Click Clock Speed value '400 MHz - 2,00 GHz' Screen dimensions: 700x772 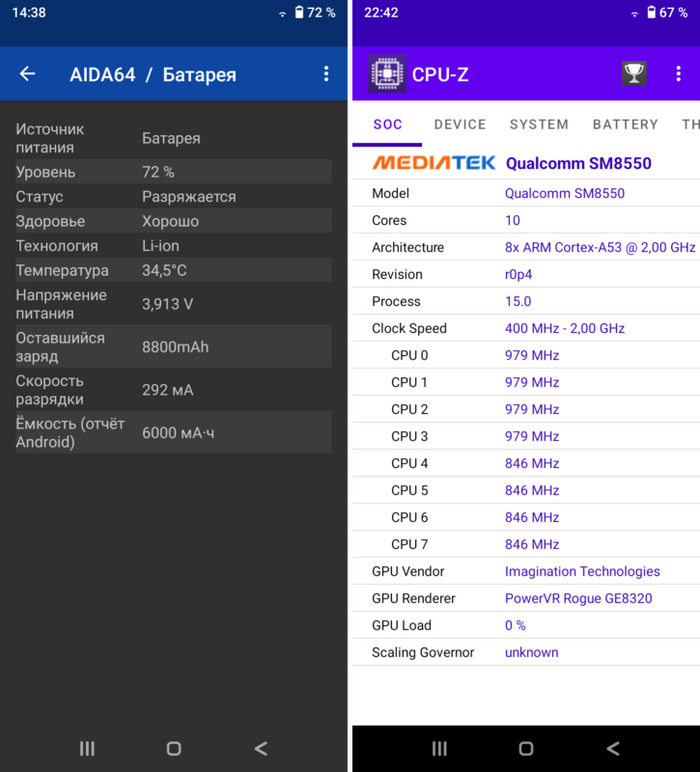[x=565, y=328]
